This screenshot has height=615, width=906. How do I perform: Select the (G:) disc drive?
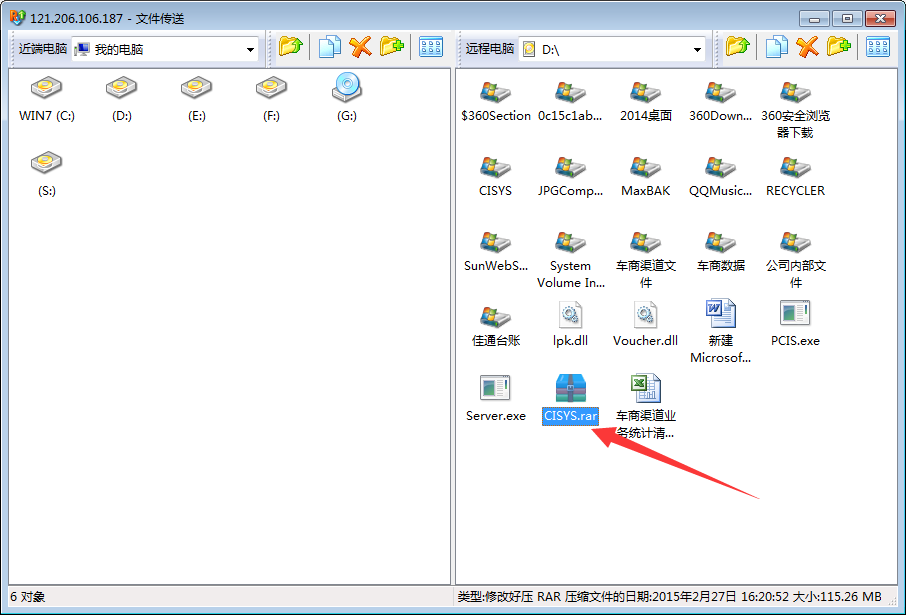coord(347,99)
